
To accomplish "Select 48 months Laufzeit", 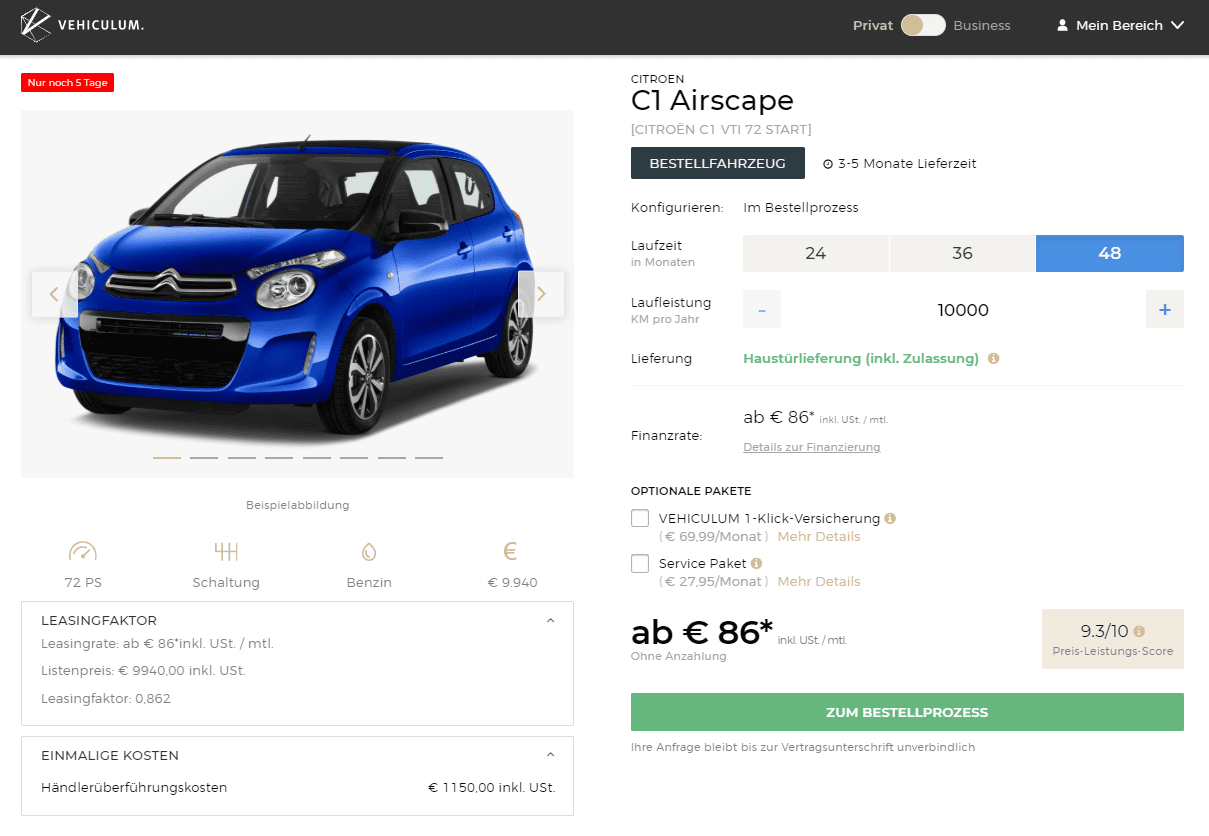I will [1110, 253].
